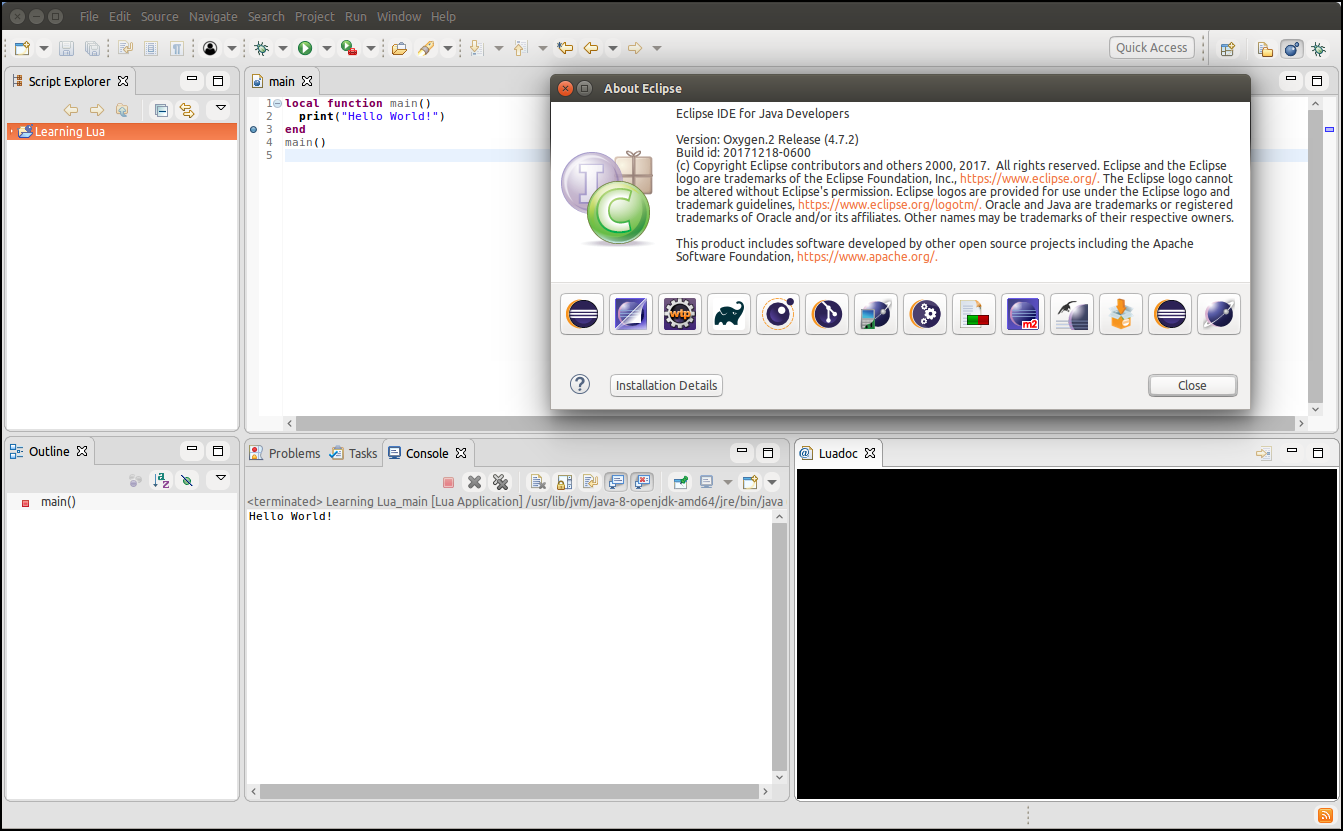Click the Gradle elephant icon in About dialog

[729, 314]
